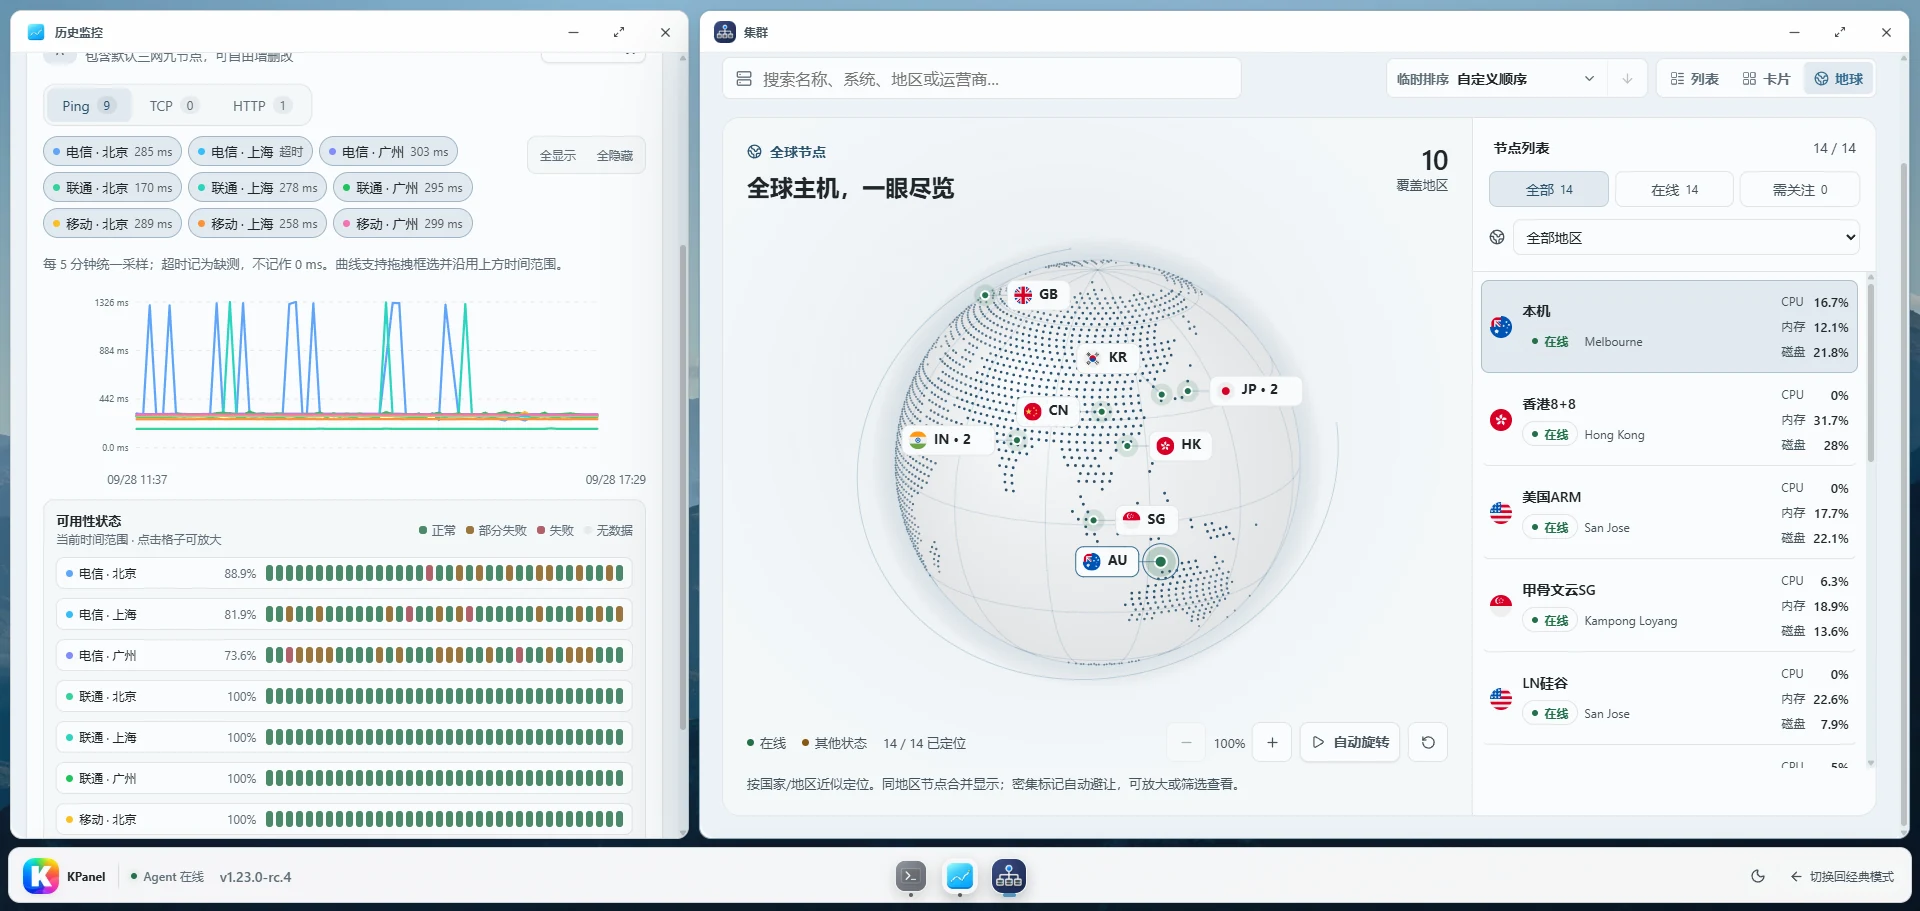Toggle 电信·广州 303 ms series

[388, 152]
